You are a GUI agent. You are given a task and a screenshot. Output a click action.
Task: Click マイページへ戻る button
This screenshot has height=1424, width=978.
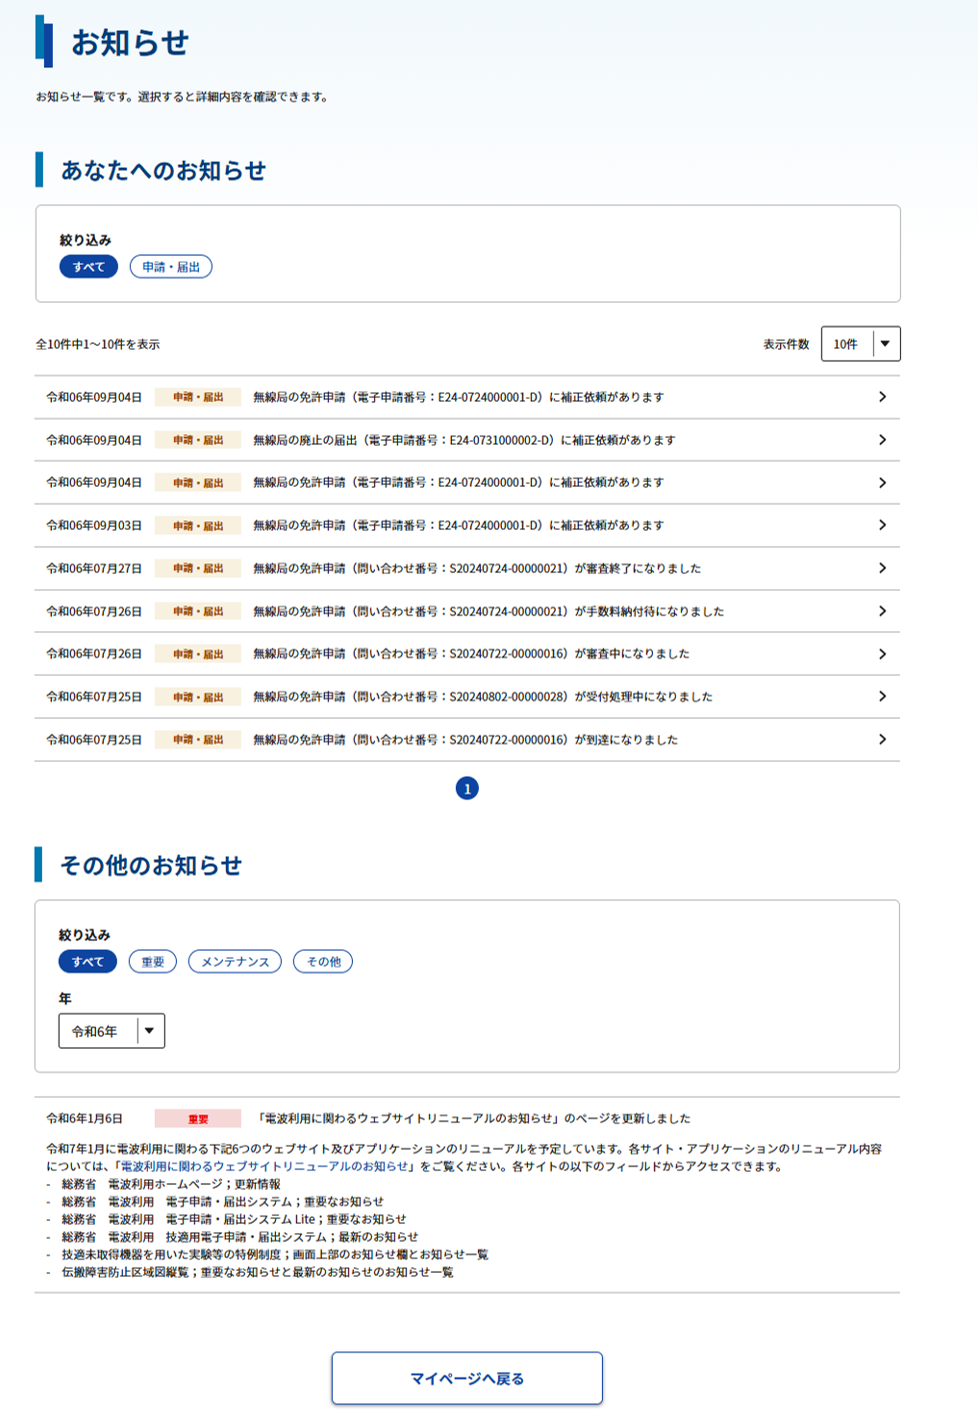(467, 1379)
